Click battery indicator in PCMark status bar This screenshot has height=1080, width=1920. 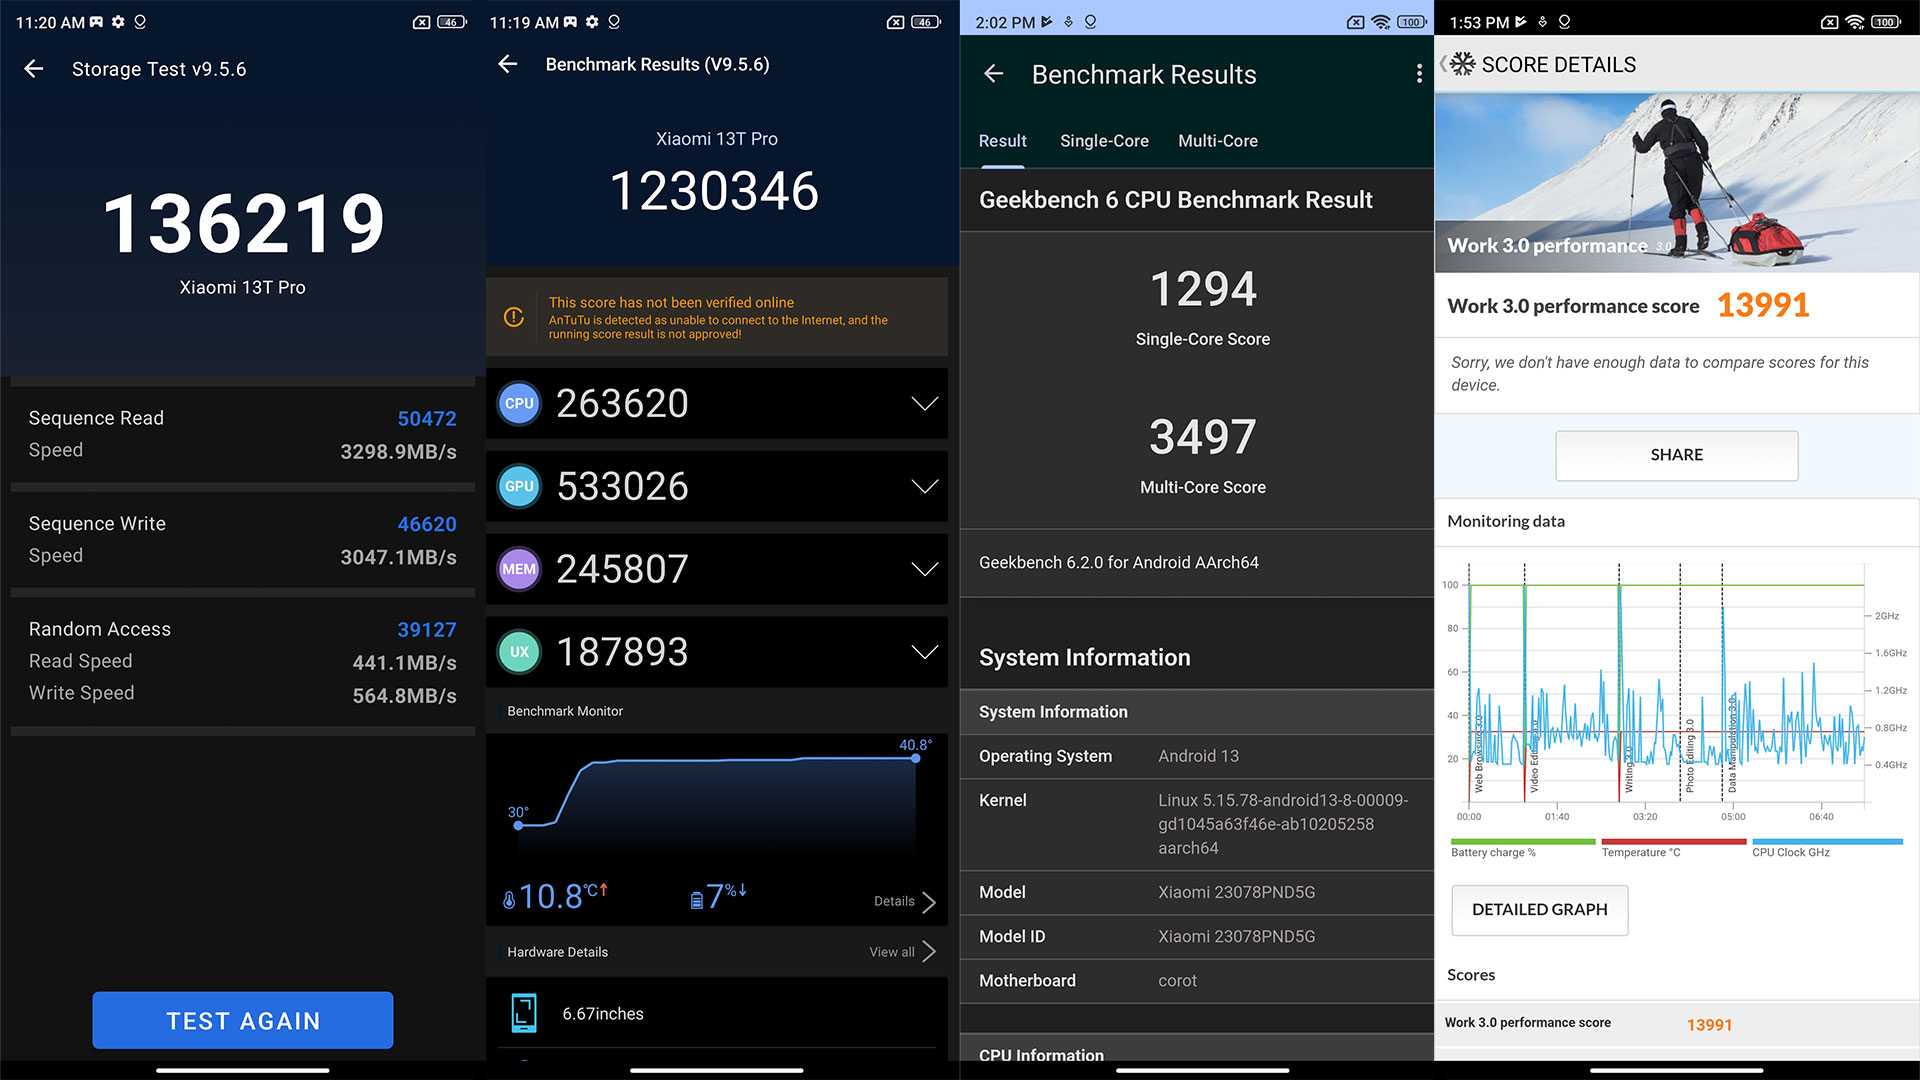(1887, 22)
